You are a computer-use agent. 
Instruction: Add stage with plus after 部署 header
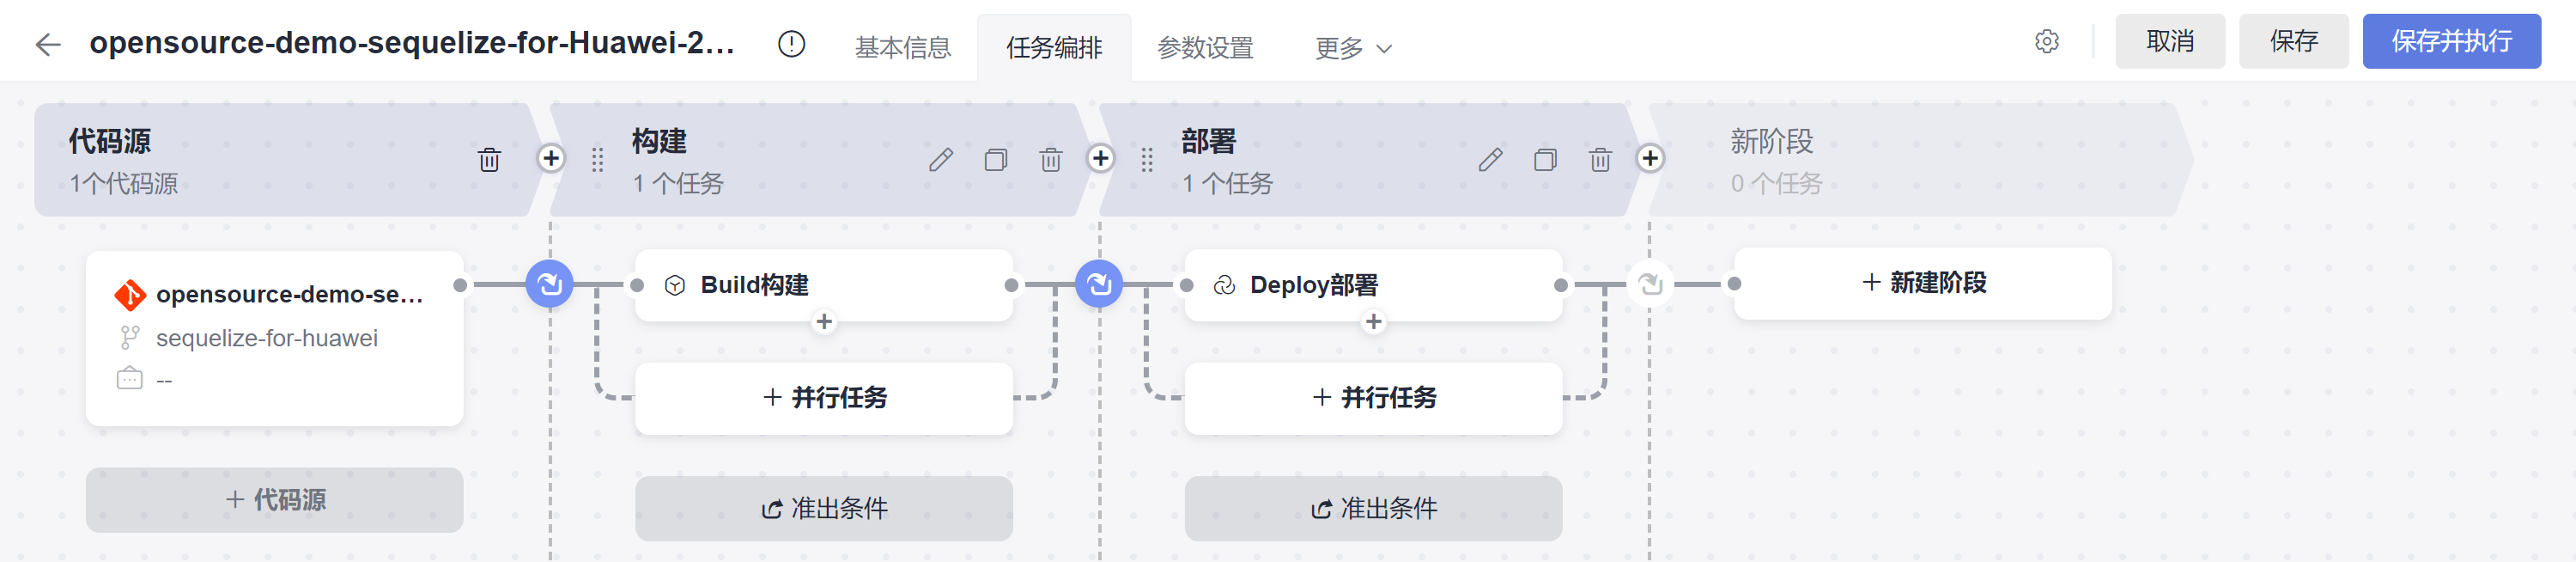pyautogui.click(x=1651, y=158)
